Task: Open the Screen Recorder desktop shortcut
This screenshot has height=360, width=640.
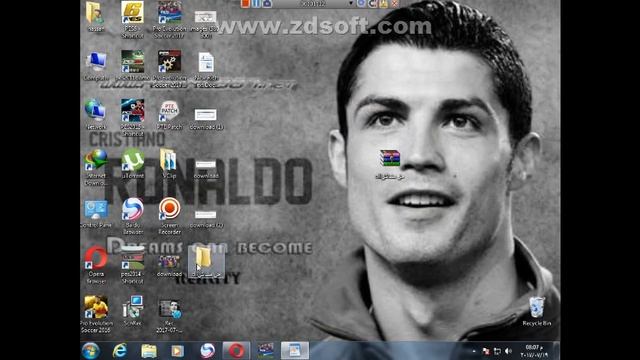Action: coord(169,216)
